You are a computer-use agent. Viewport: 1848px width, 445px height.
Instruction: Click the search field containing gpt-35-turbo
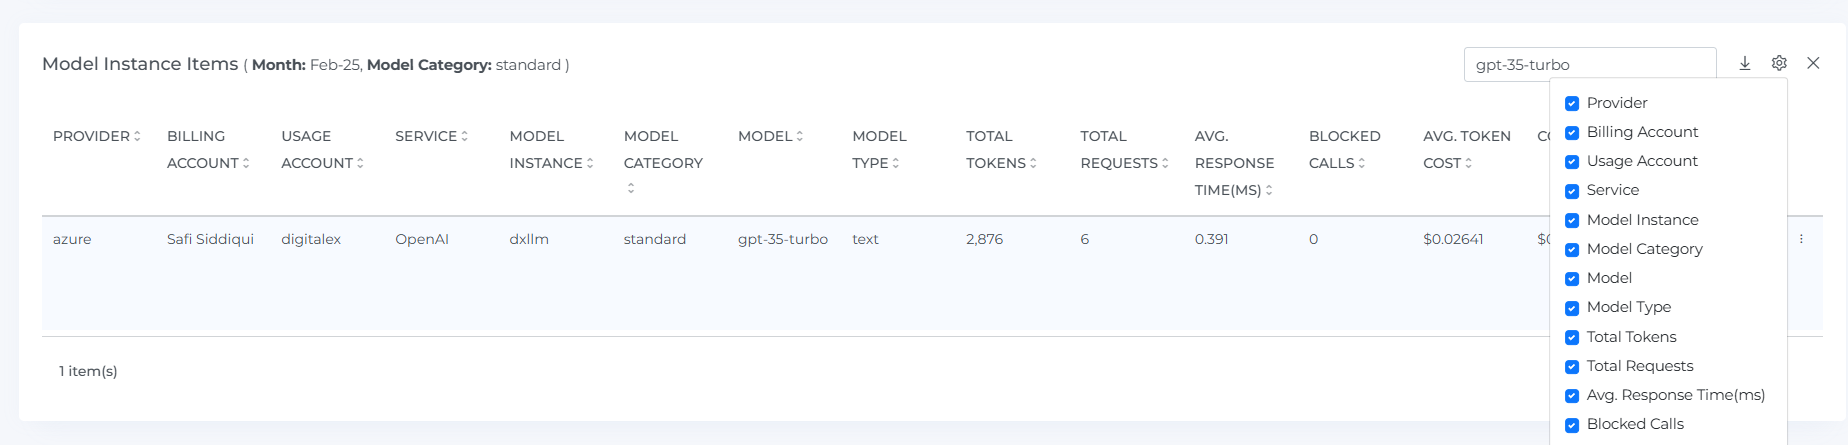(x=1588, y=64)
